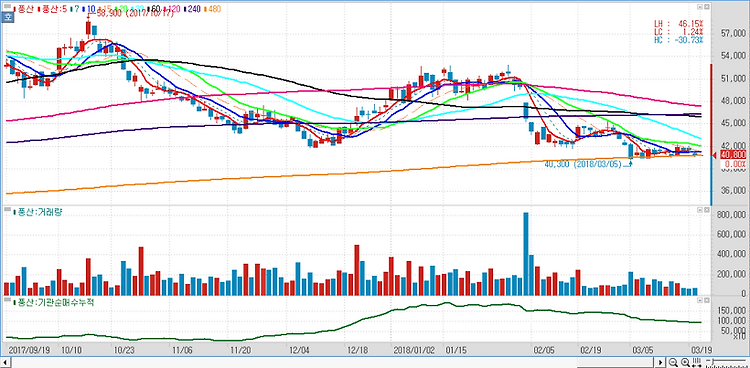Click the 800,000 volume axis label

coord(730,214)
